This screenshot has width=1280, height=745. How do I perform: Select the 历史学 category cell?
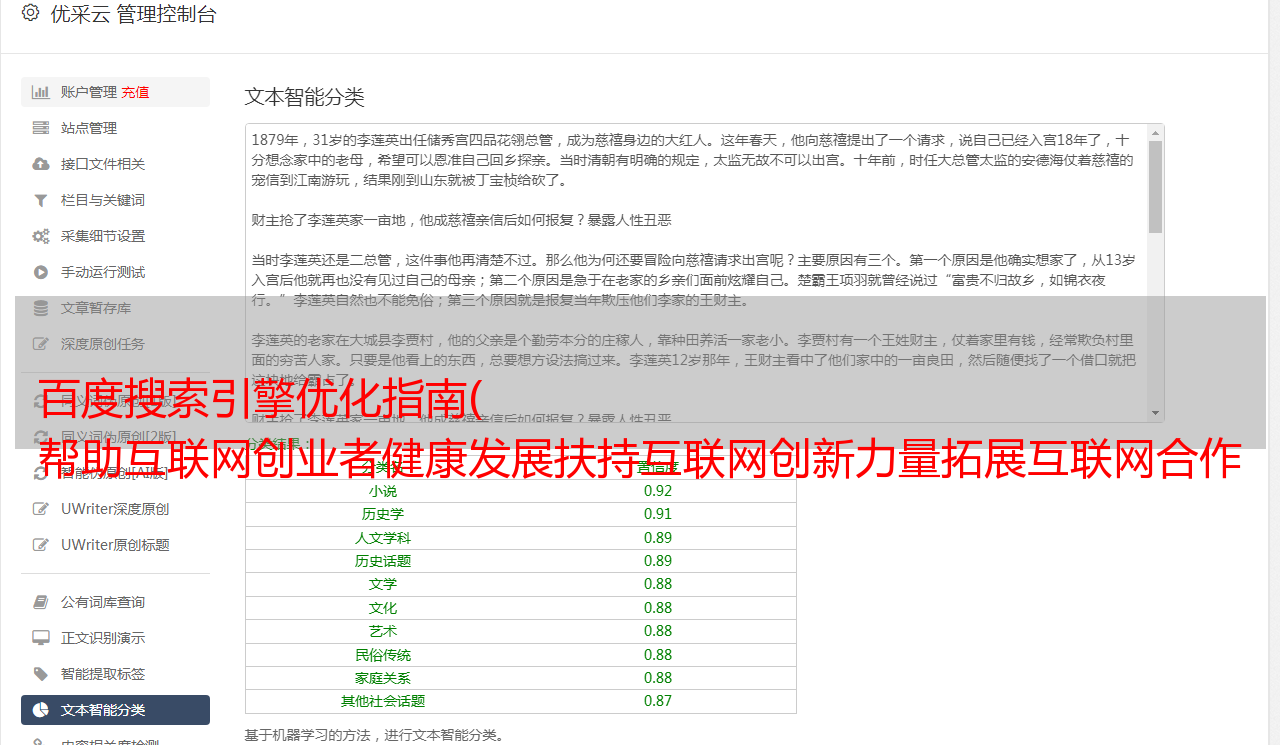[x=383, y=514]
